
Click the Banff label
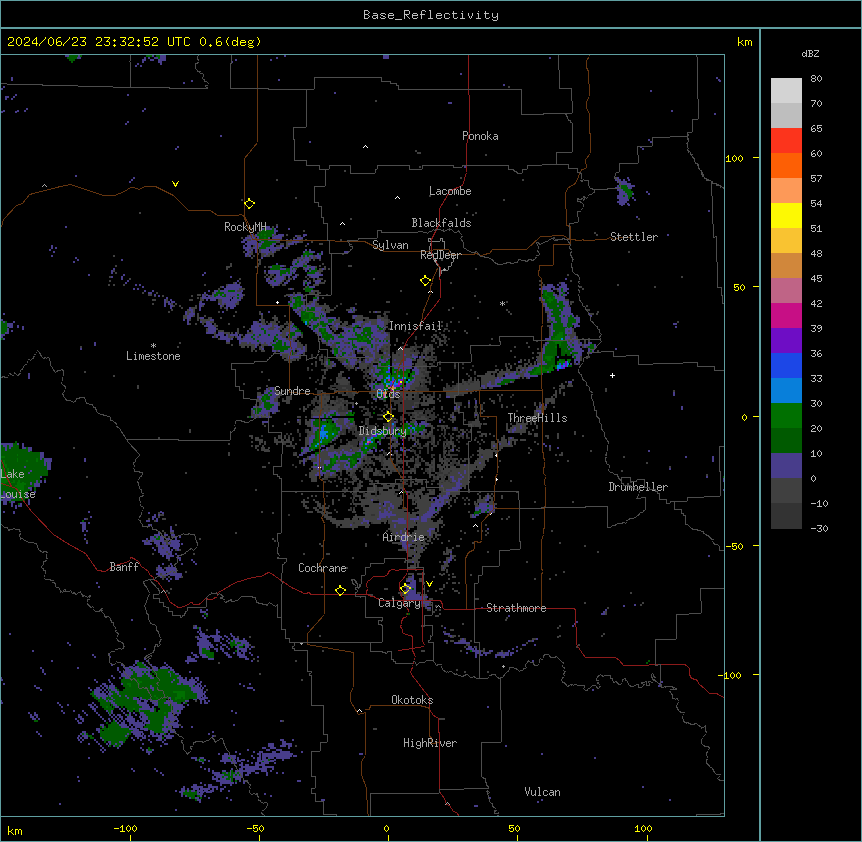(x=124, y=567)
